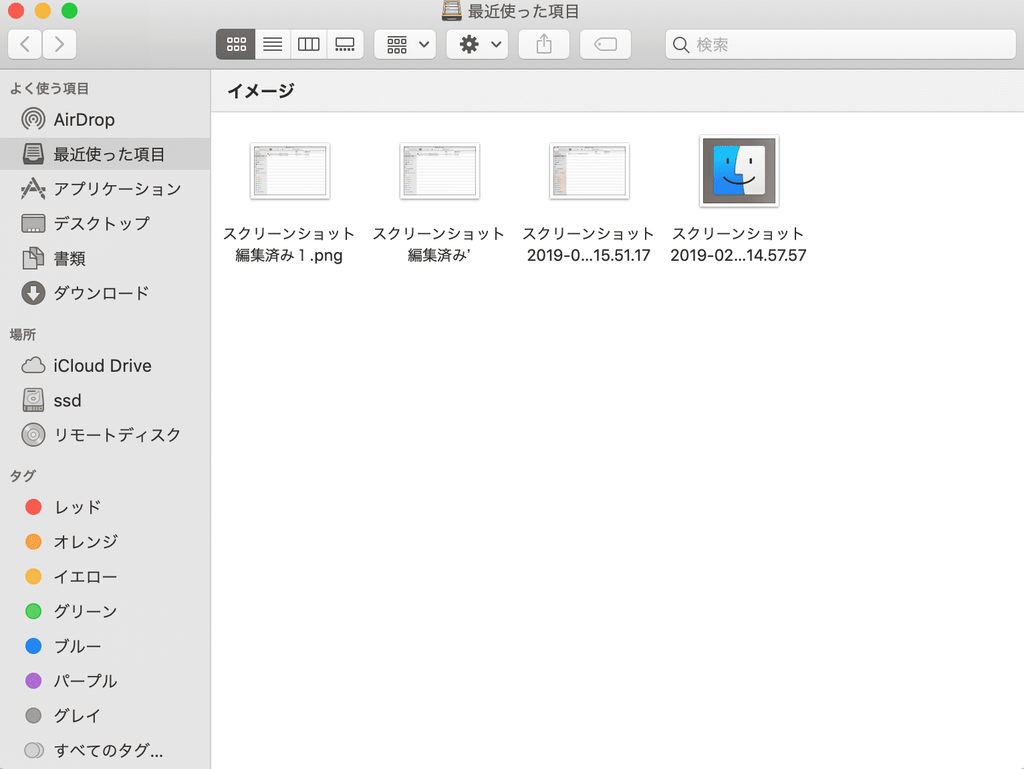Click the イメージ group header
The height and width of the screenshot is (769, 1024).
click(x=261, y=91)
